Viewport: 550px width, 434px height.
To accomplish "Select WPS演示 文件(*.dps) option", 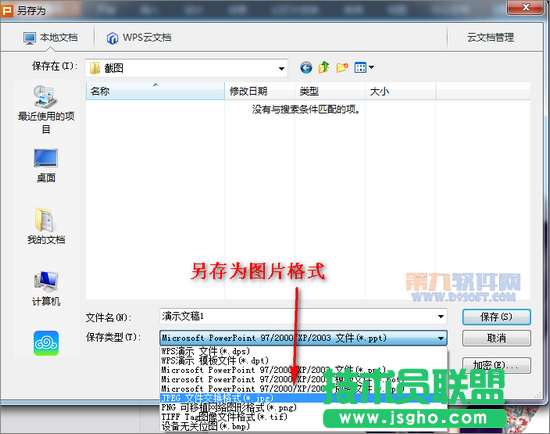I will 303,351.
